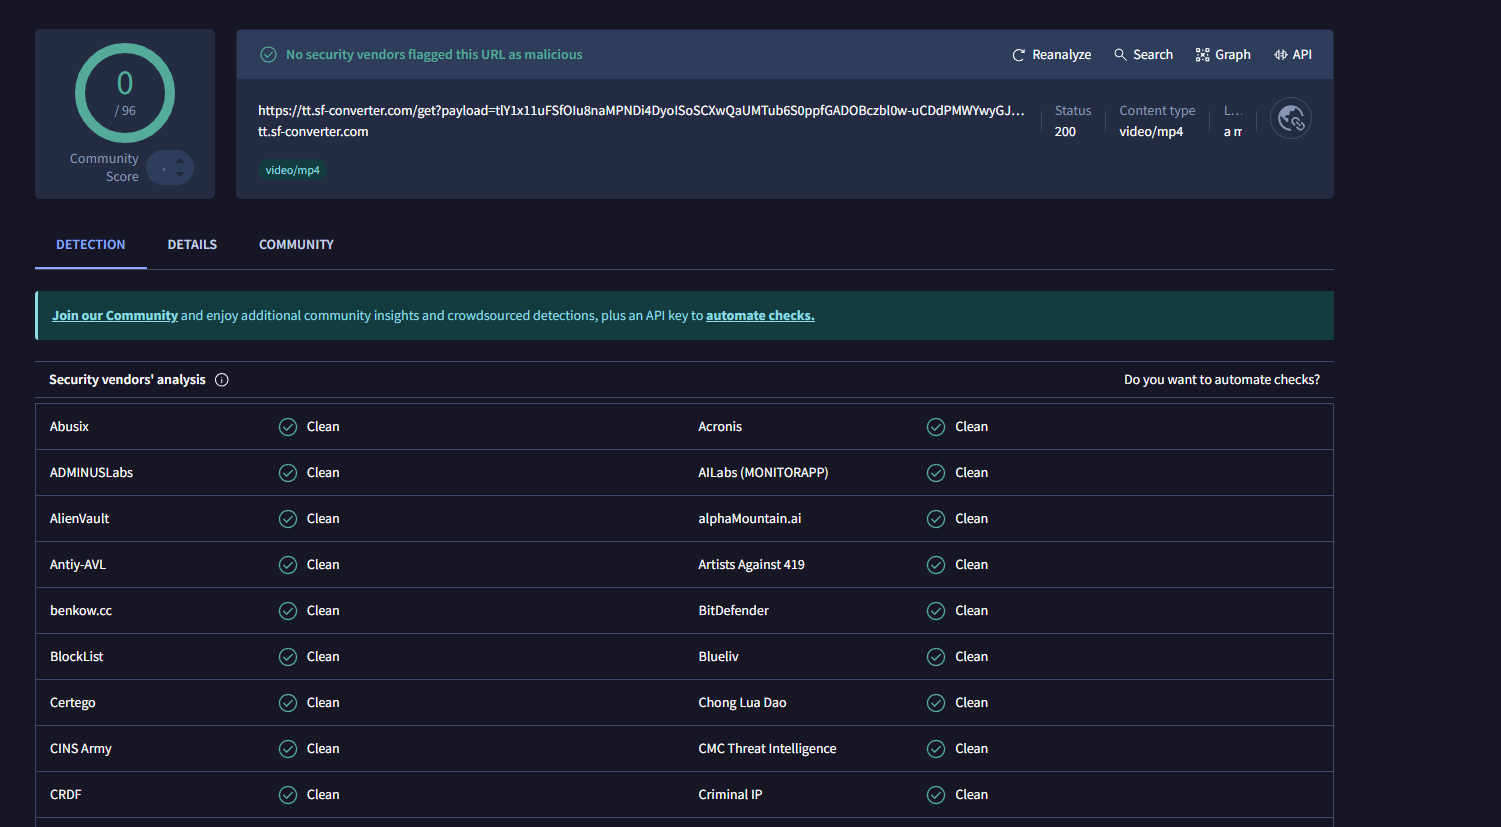Click the Clean check icon for AlienVault
This screenshot has width=1501, height=827.
click(x=288, y=519)
